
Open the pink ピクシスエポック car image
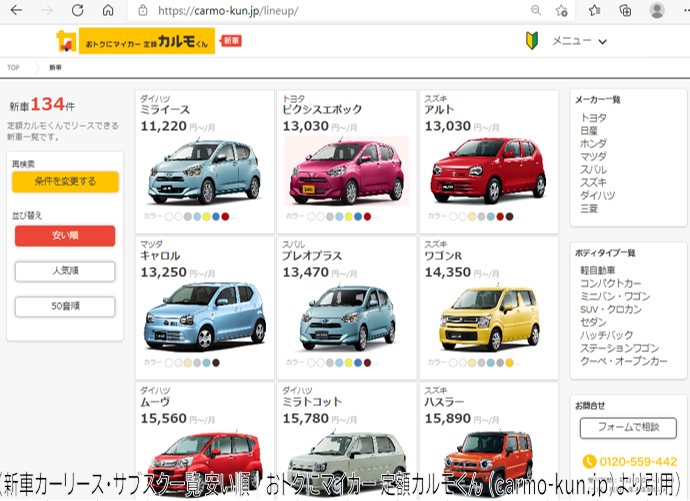(347, 172)
